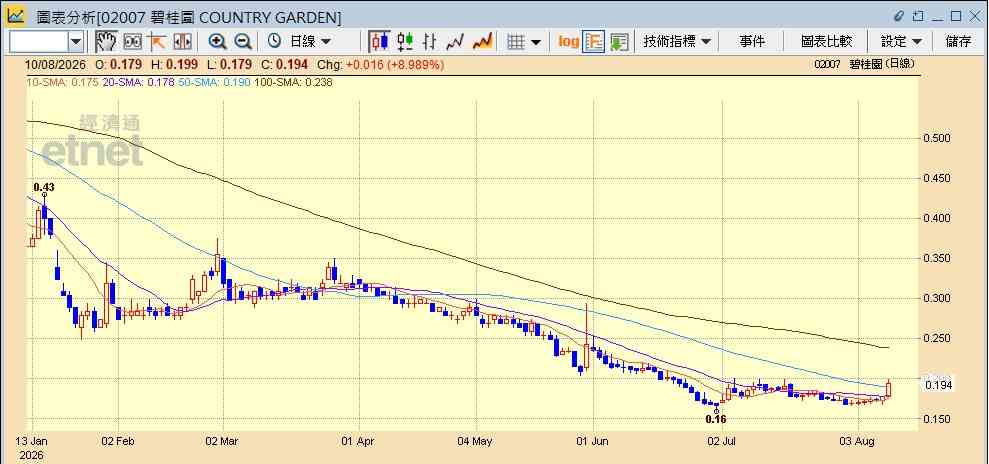Screen dimensions: 989x464
Task: Click the 0.300 price axis label
Action: (938, 298)
